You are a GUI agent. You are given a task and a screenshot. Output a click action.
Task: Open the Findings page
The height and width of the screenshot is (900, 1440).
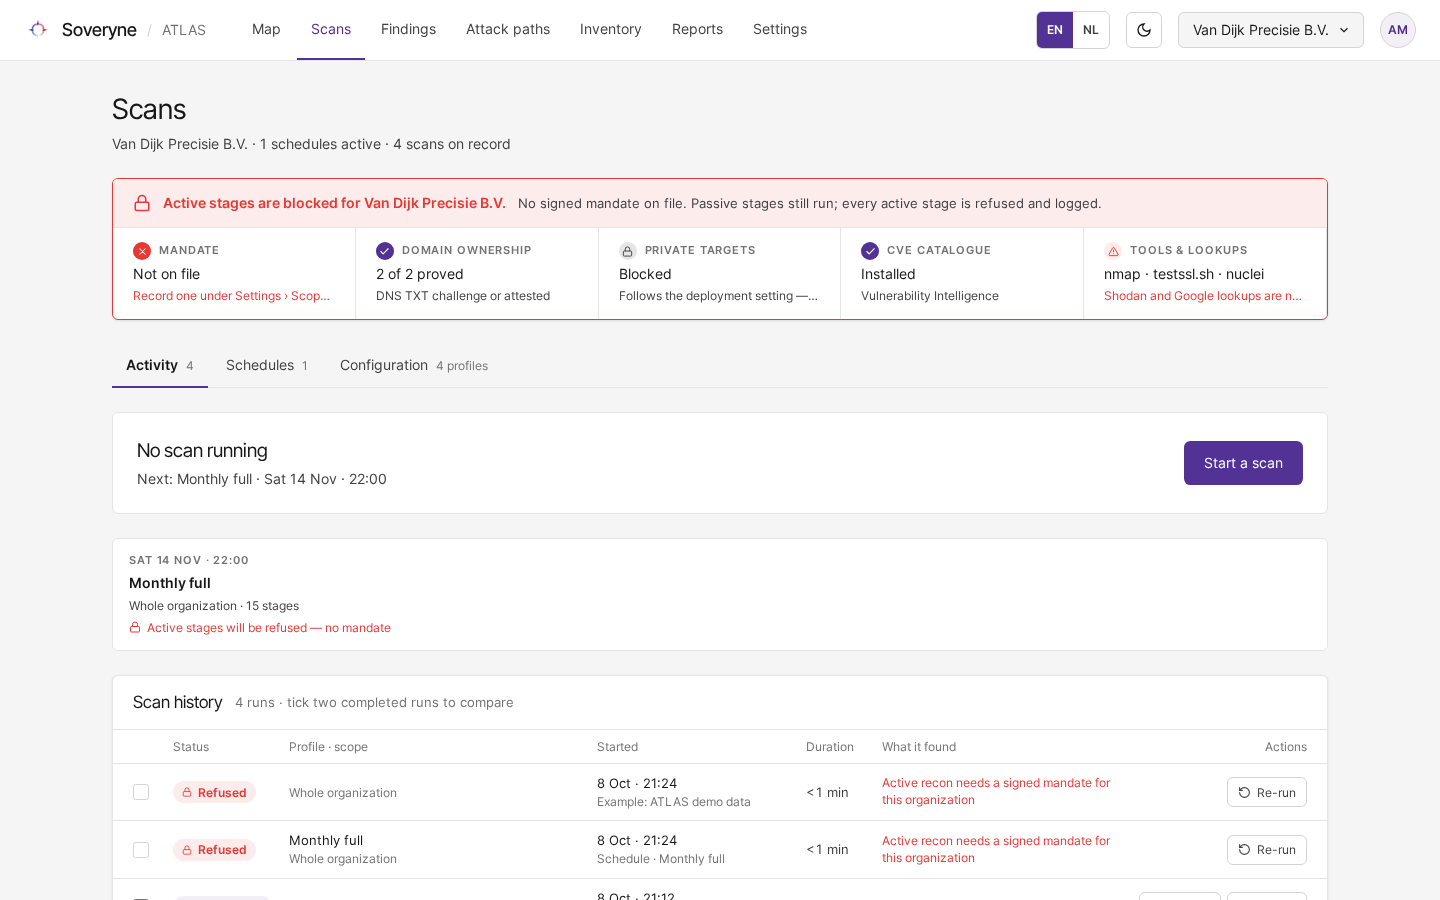408,29
